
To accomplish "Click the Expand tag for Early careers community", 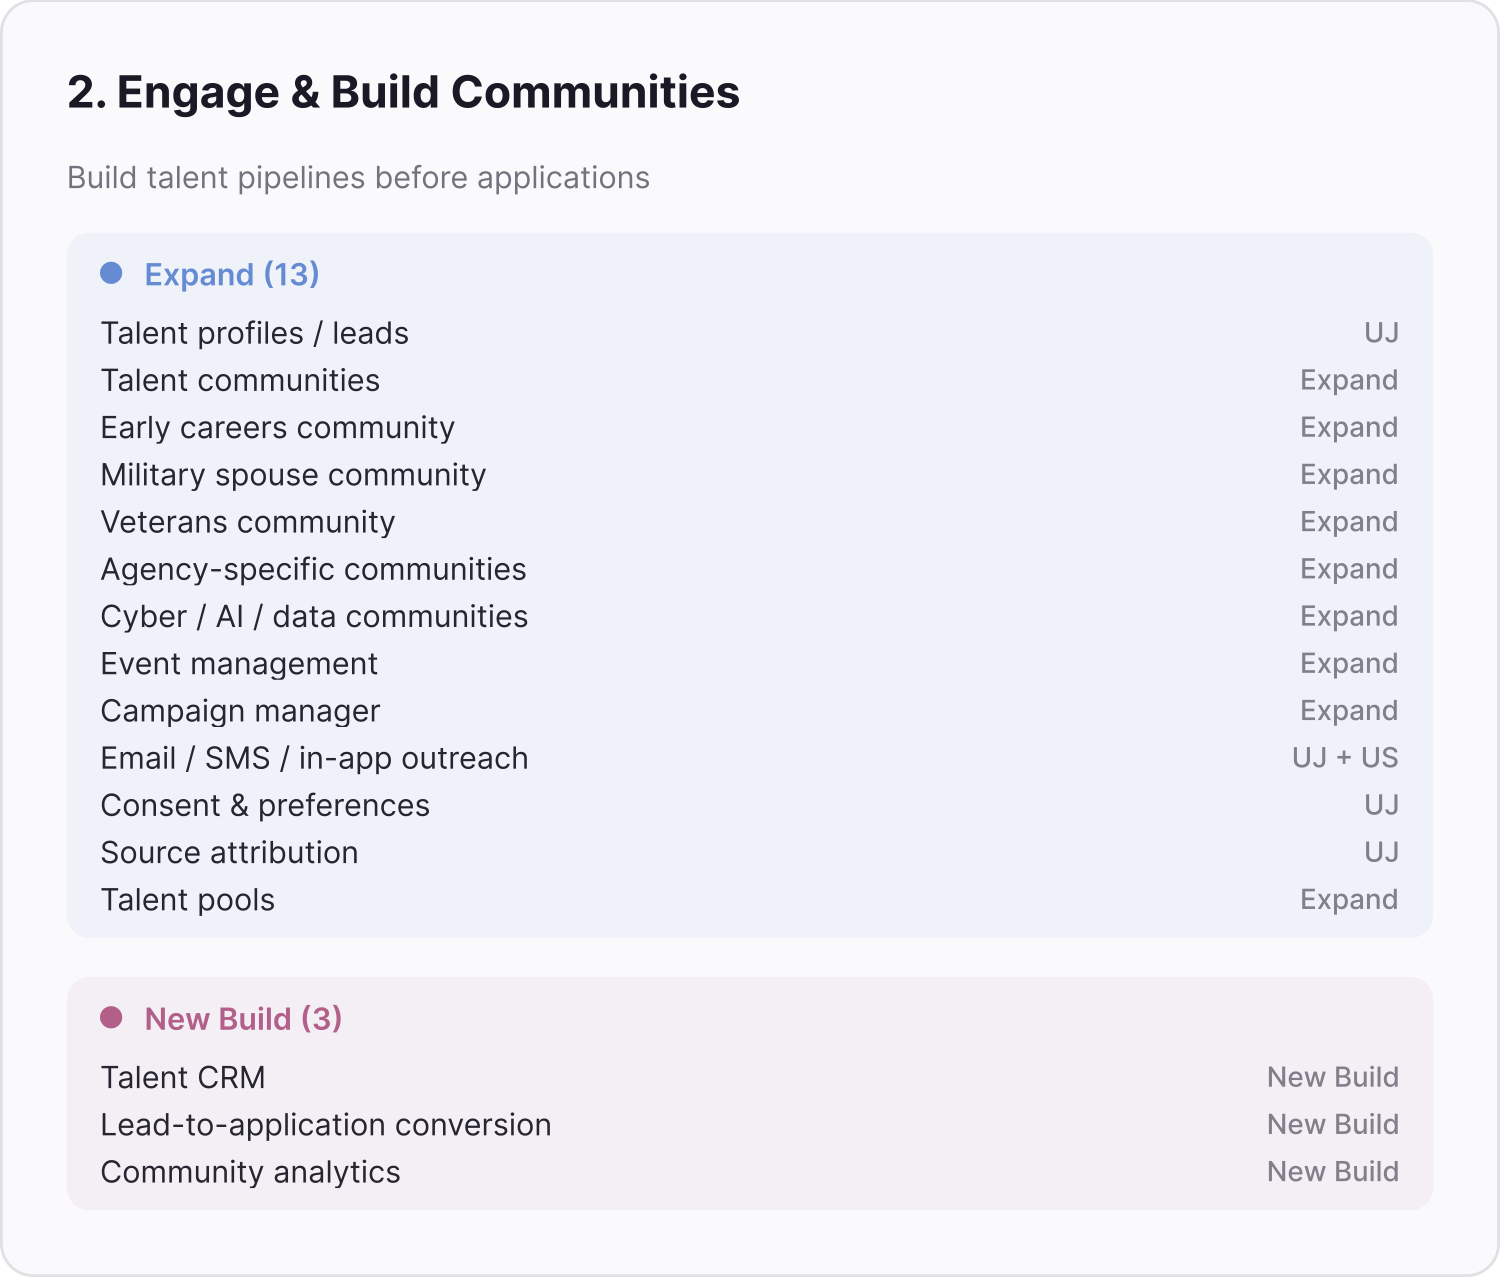I will (x=1349, y=427).
